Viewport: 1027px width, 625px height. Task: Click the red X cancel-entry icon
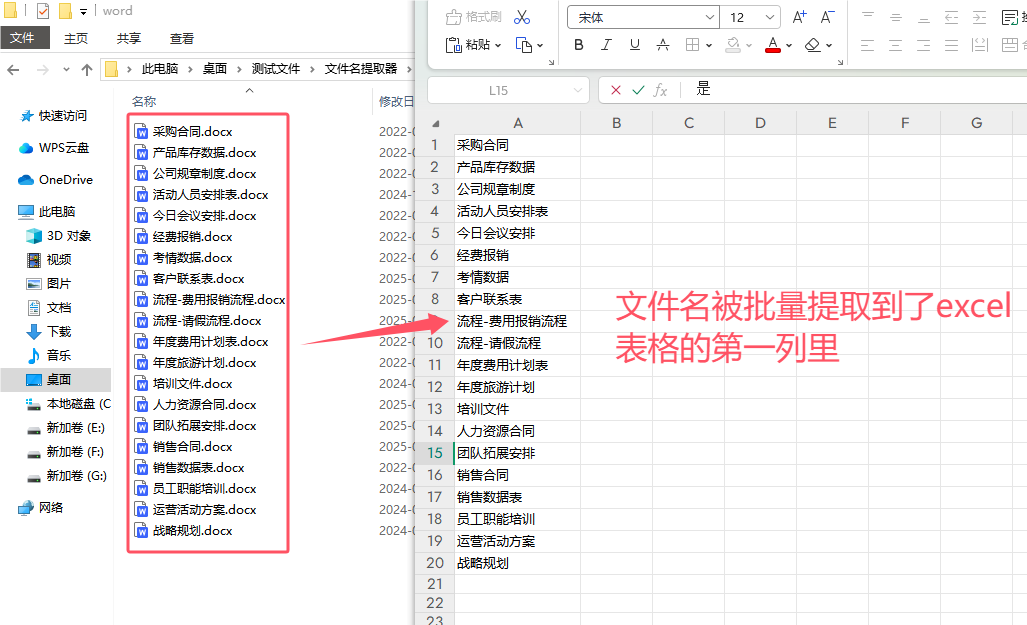click(x=616, y=90)
